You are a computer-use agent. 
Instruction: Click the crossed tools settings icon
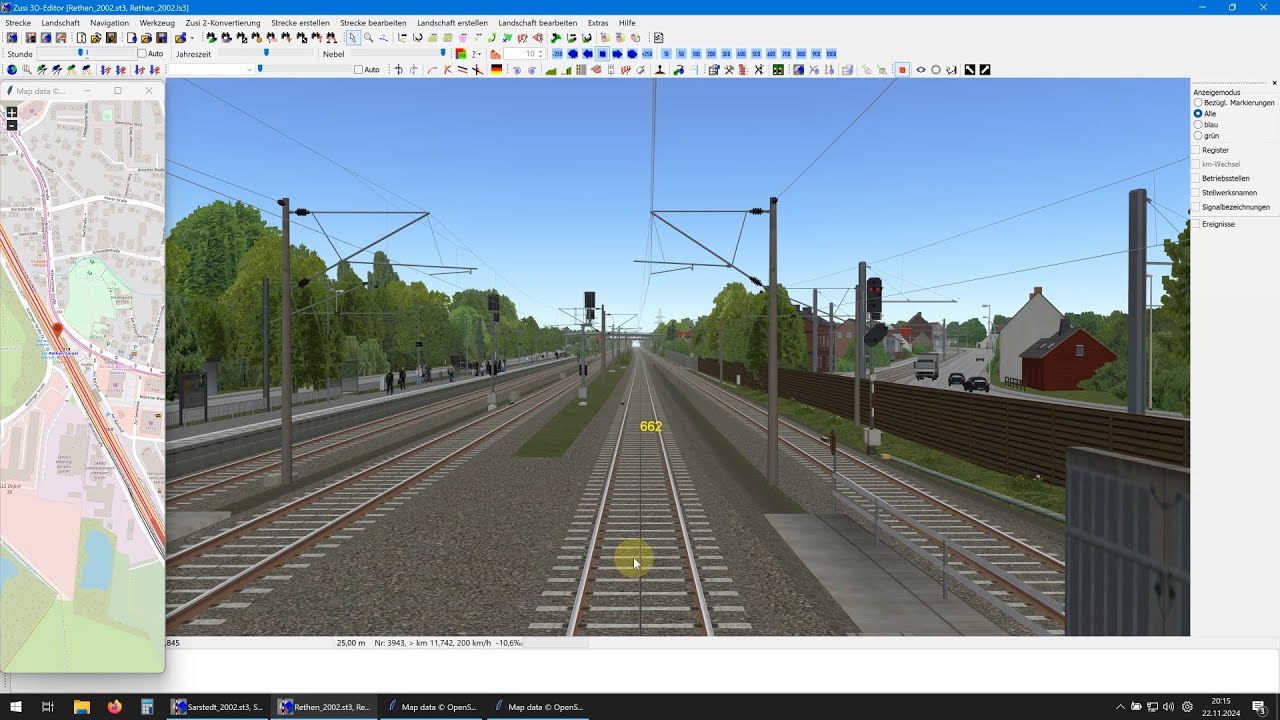[x=729, y=70]
